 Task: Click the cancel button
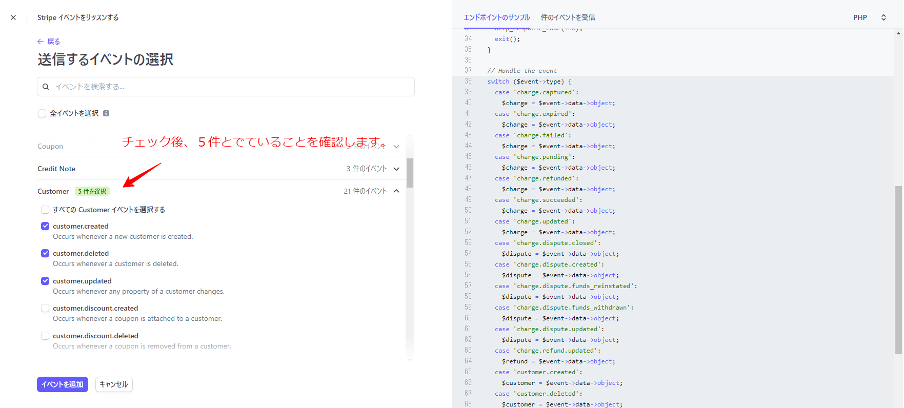(x=113, y=384)
